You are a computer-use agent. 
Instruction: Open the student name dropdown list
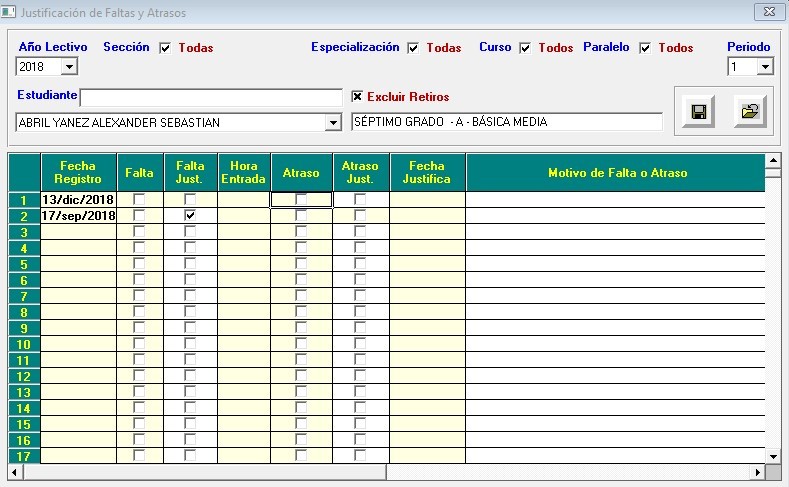[x=333, y=122]
